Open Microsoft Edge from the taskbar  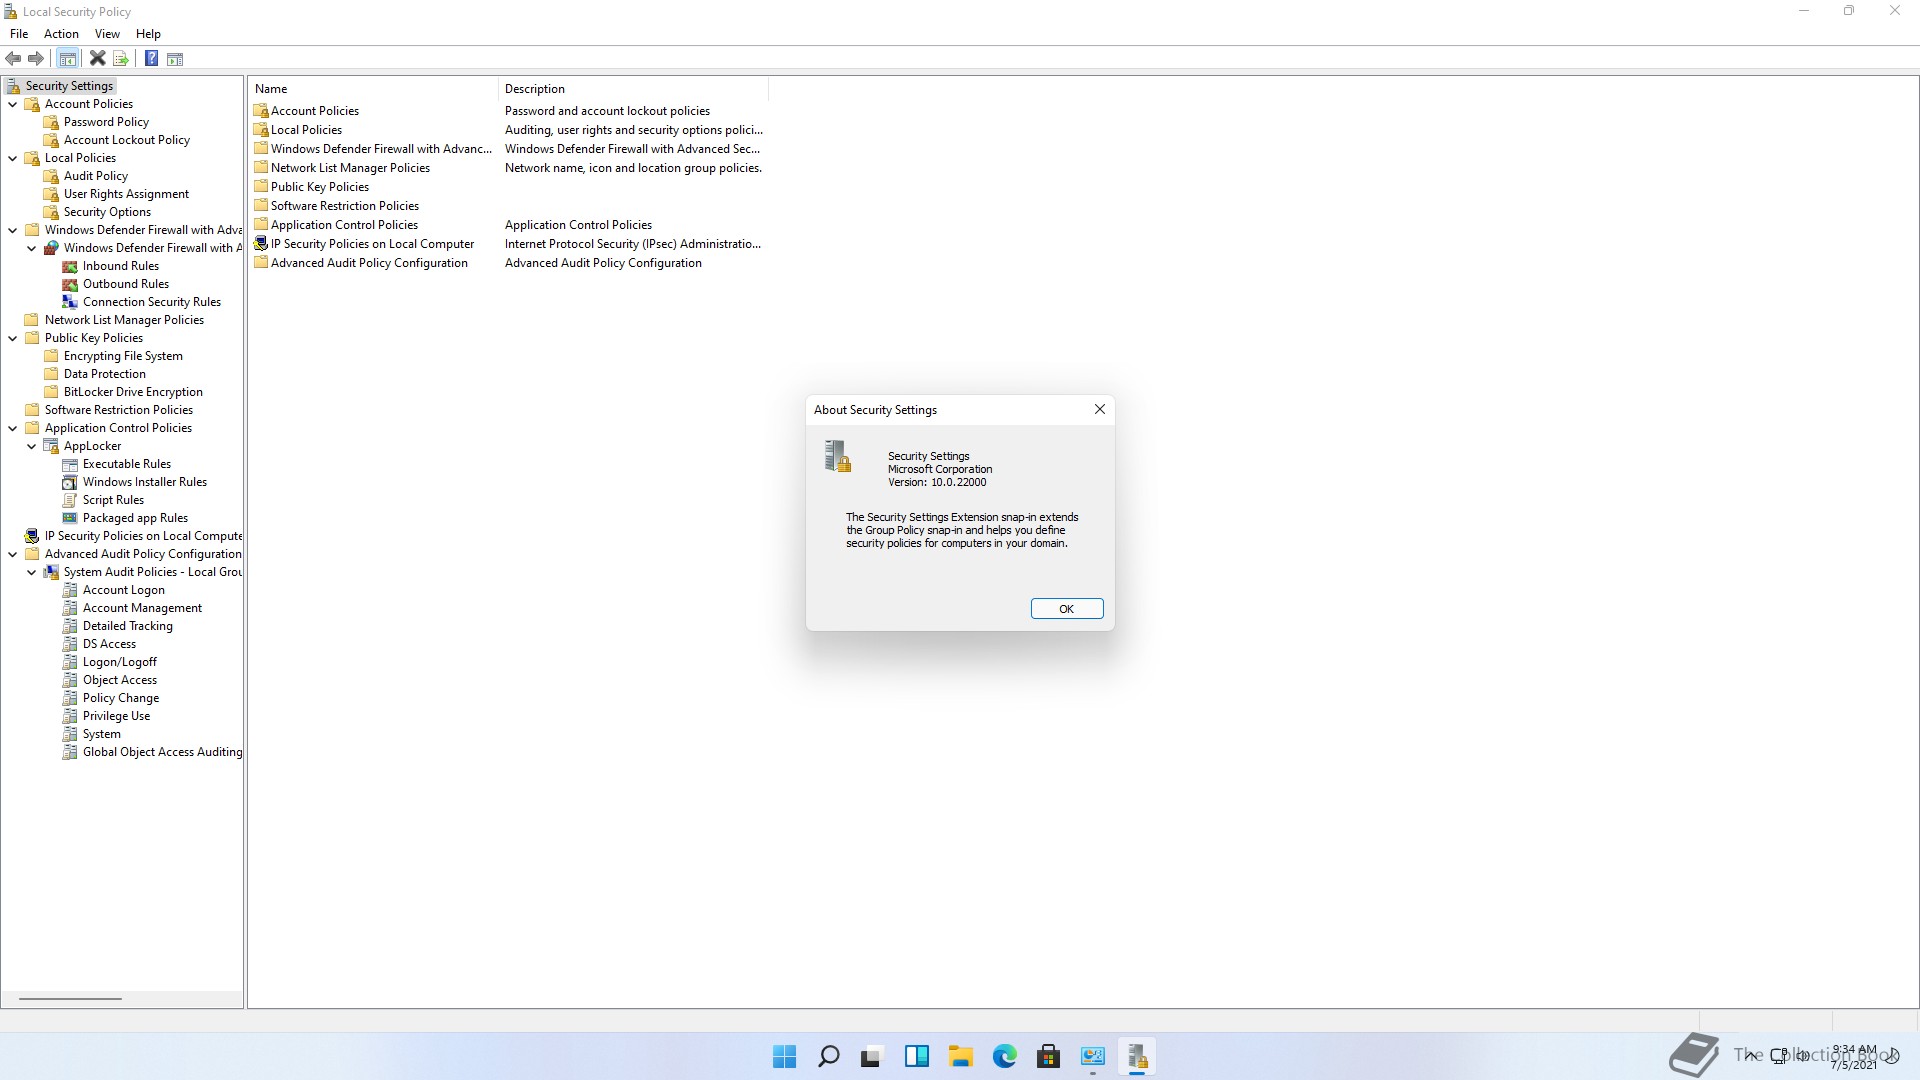[1004, 1056]
